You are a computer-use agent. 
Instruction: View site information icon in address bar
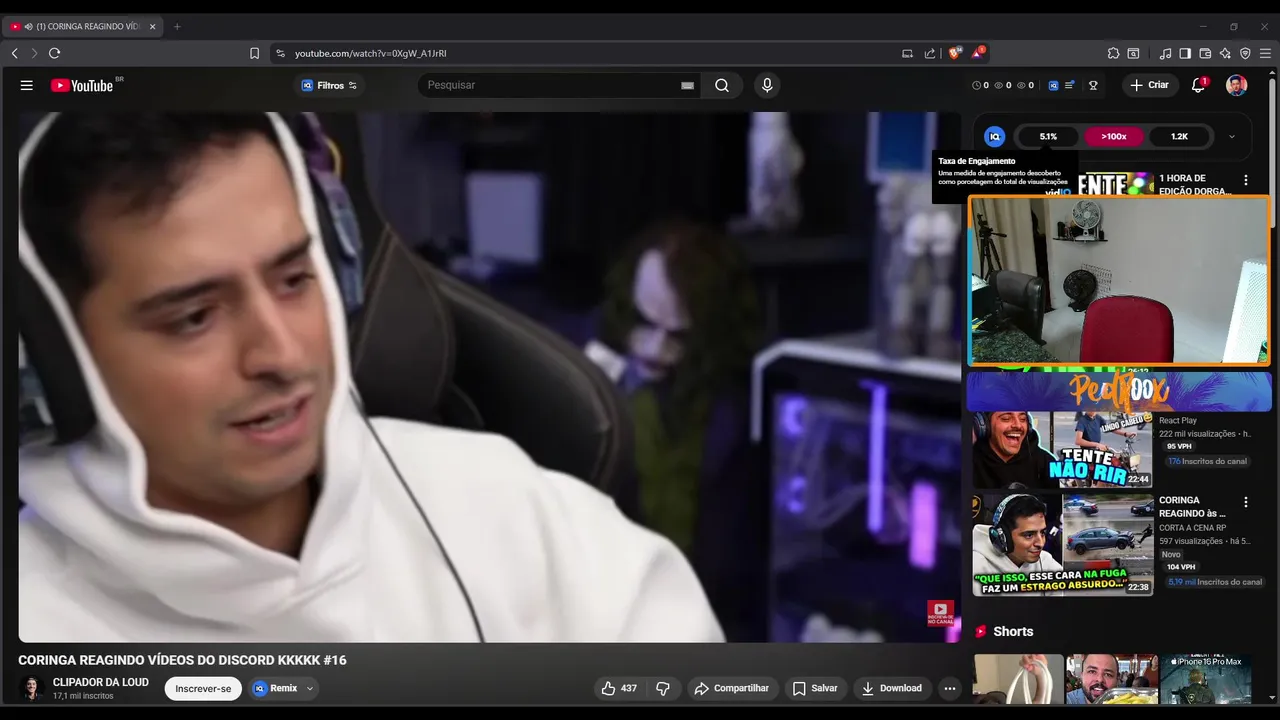pyautogui.click(x=280, y=53)
